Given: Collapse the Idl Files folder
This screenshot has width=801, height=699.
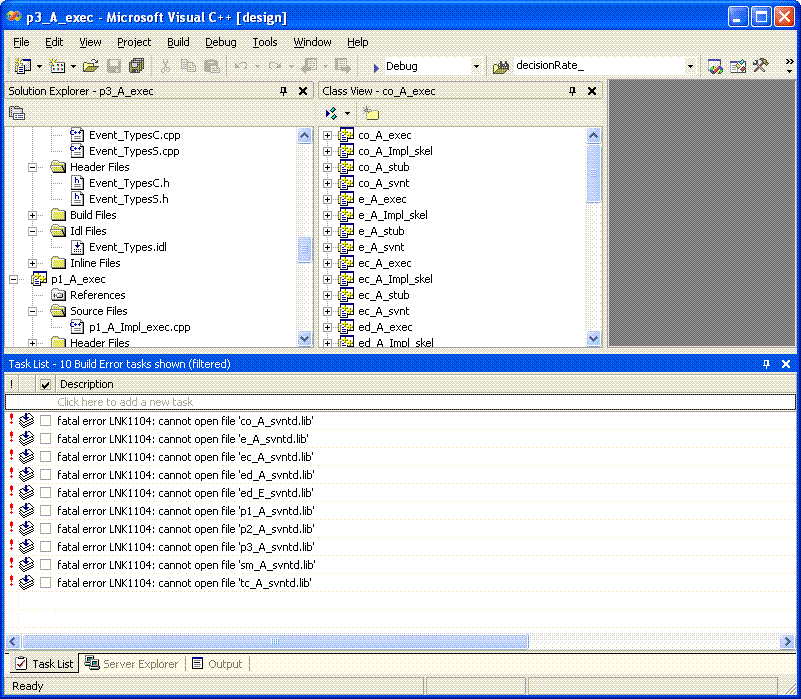Looking at the screenshot, I should (x=32, y=231).
